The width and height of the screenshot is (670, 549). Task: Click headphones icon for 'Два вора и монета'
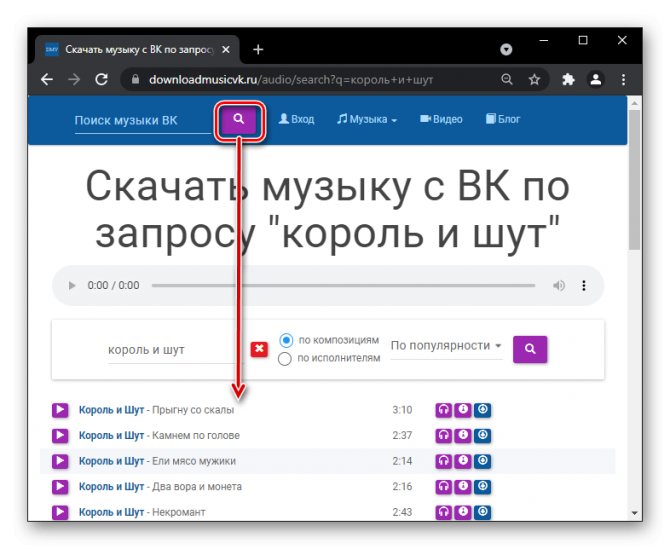coord(444,486)
